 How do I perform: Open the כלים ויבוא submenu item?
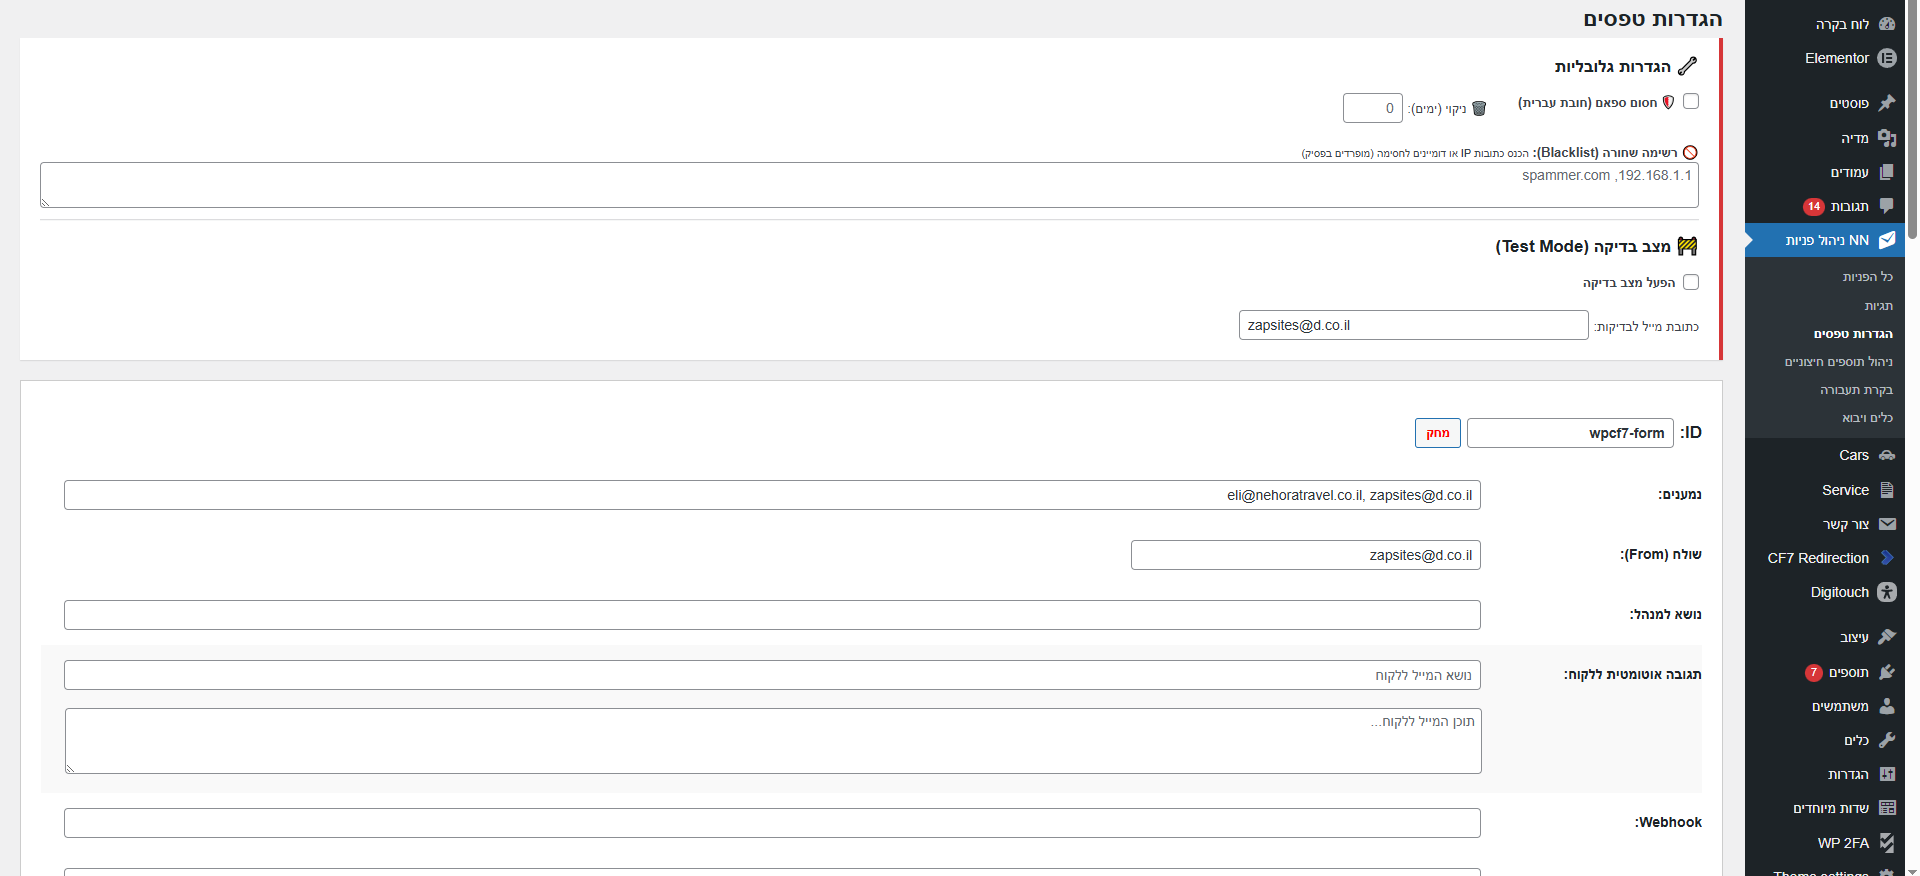(1867, 418)
